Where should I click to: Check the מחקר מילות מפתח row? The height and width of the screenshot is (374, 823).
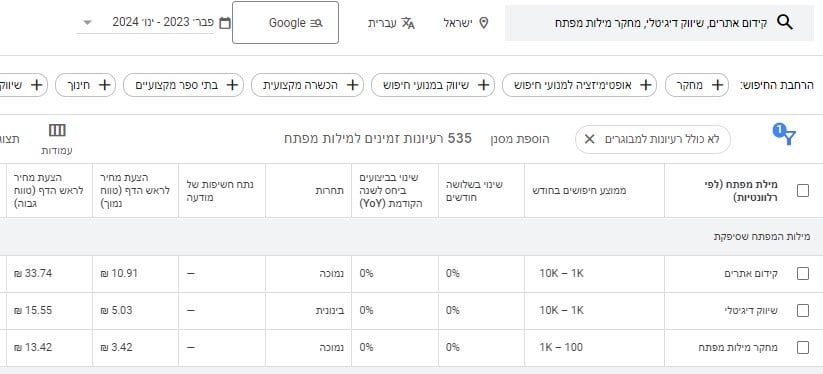pos(803,347)
